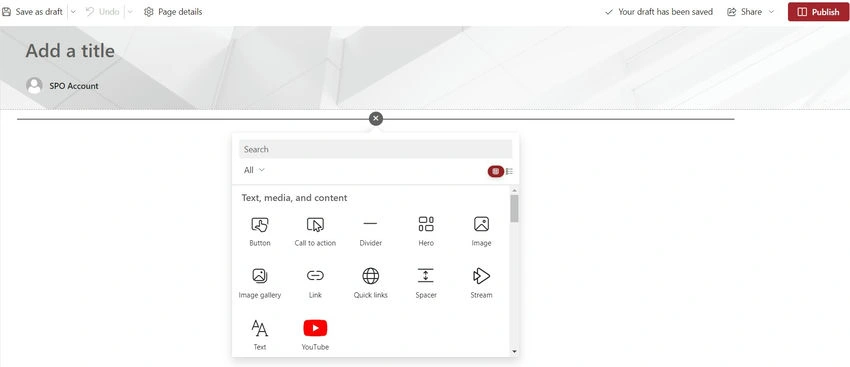Click the web part list scrollbar thumb
The image size is (850, 367).
(x=514, y=209)
